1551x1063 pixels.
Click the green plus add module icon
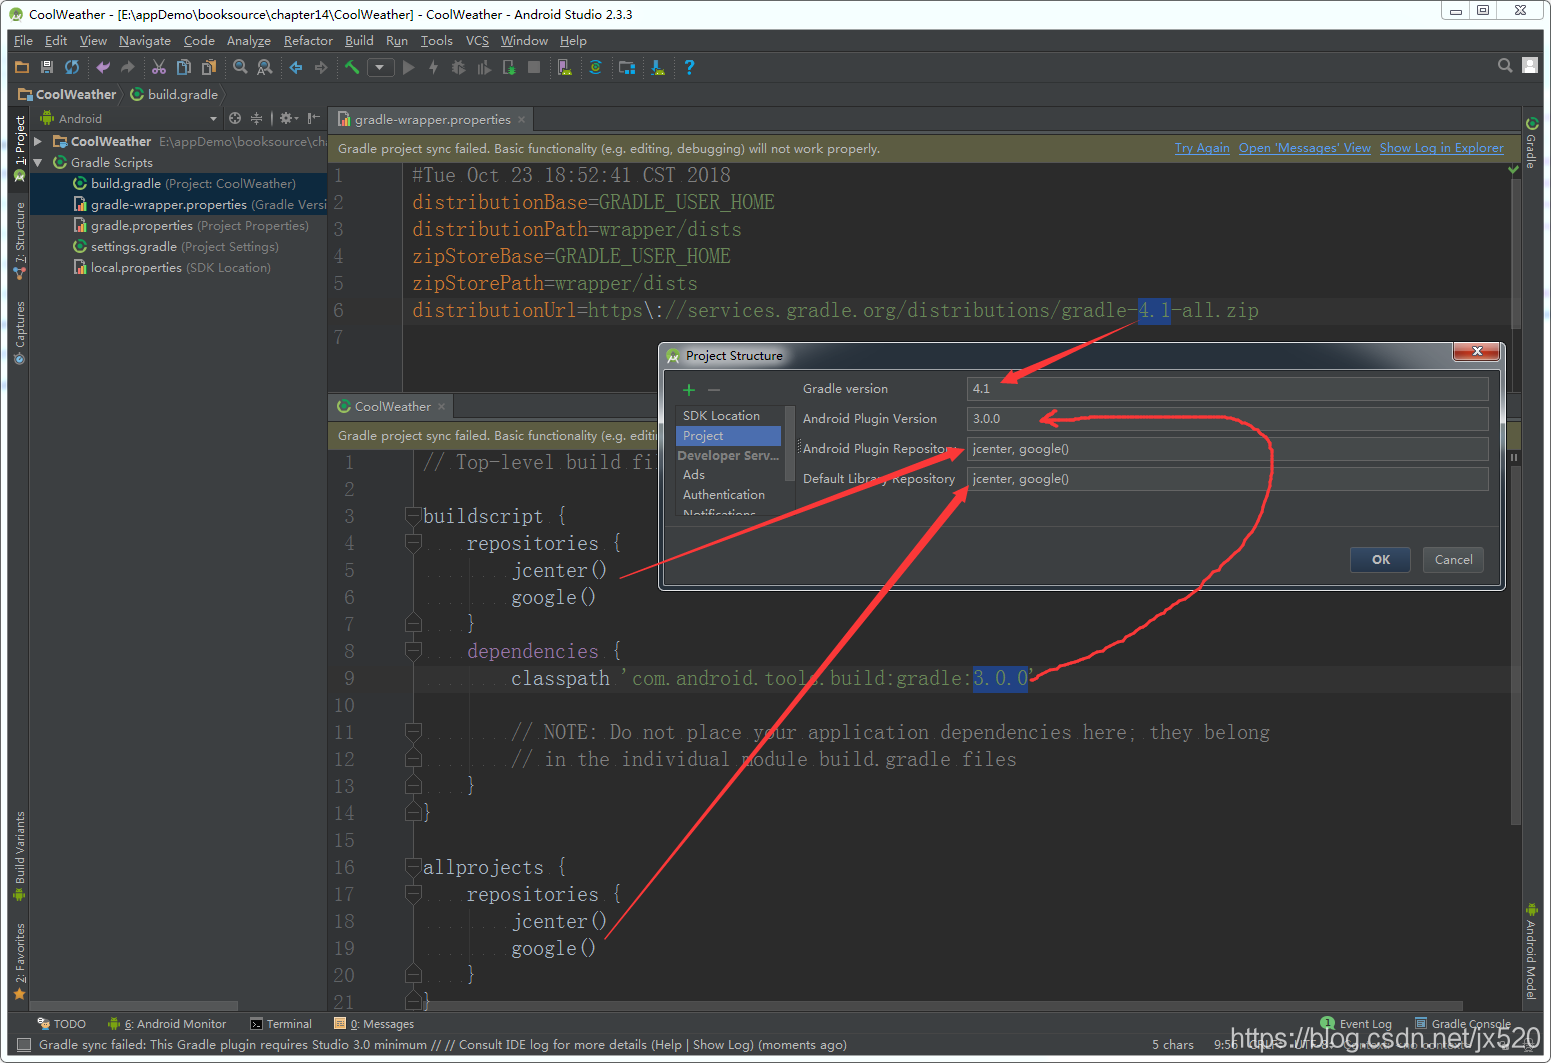(x=688, y=389)
